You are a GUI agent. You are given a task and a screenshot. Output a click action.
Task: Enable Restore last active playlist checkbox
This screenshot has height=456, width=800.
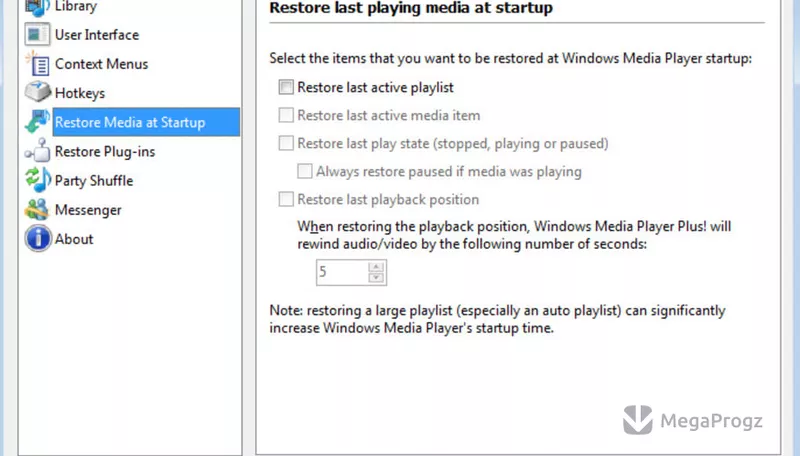[x=286, y=87]
